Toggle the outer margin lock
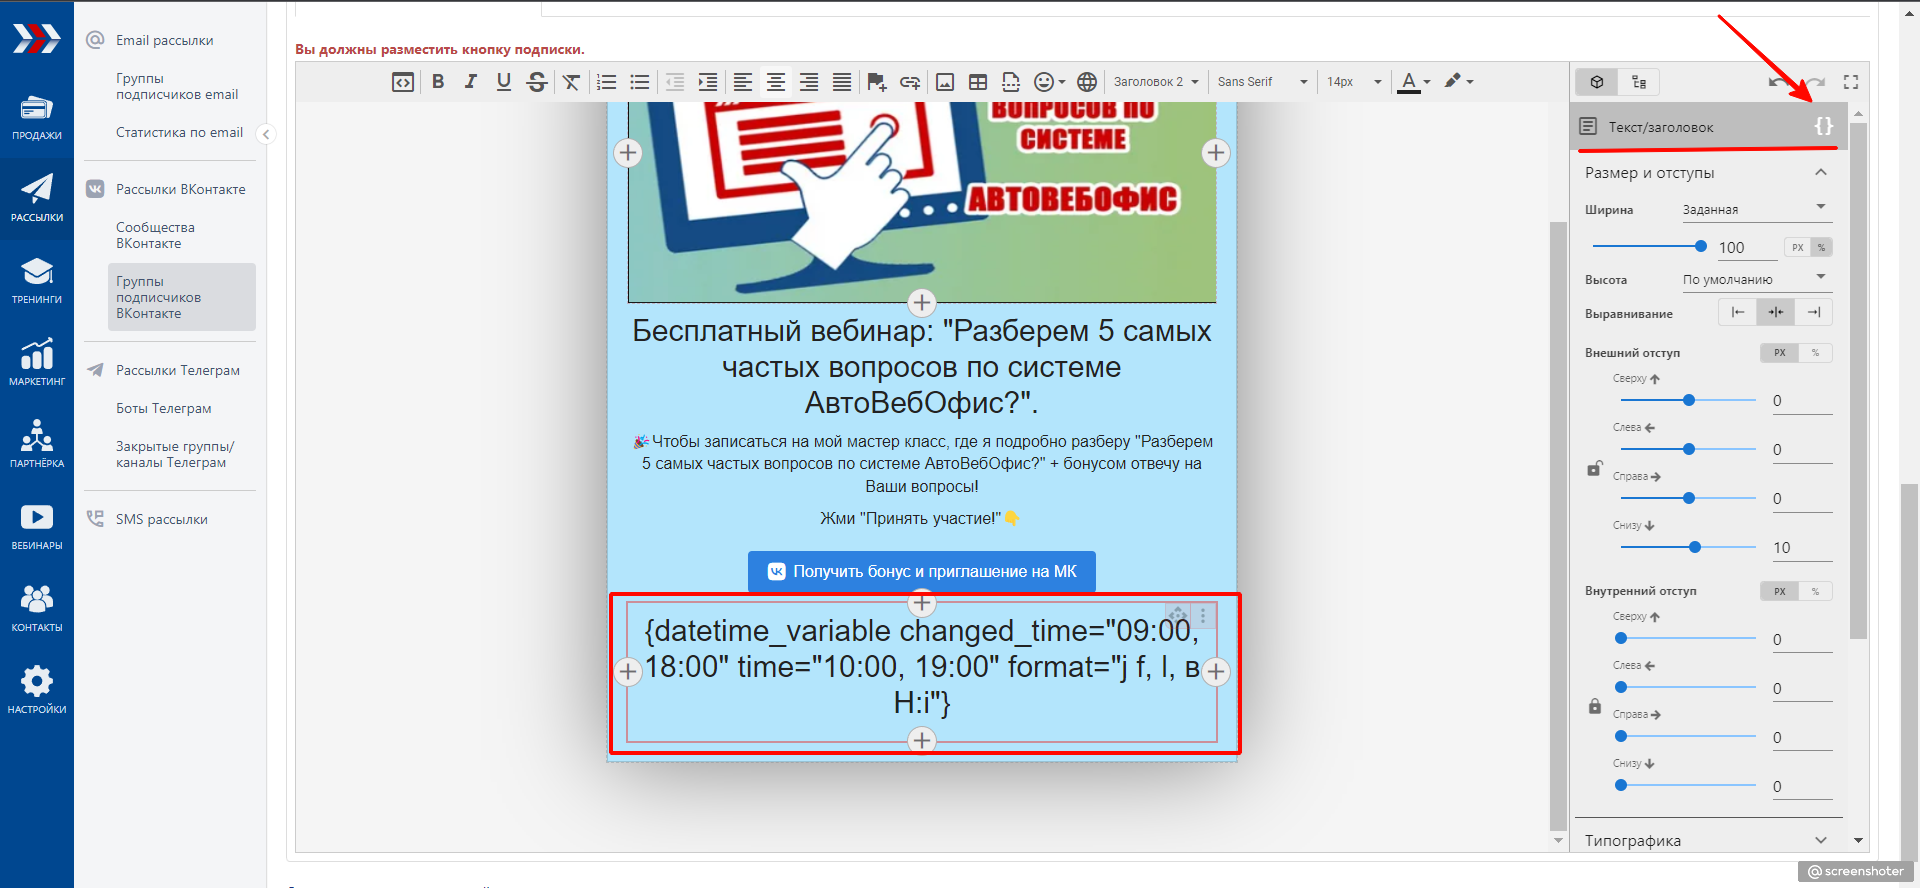The image size is (1920, 888). tap(1595, 468)
